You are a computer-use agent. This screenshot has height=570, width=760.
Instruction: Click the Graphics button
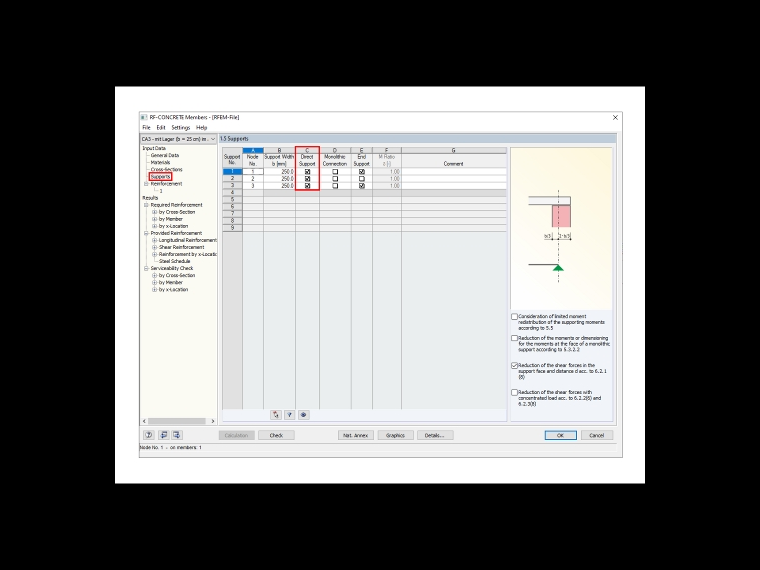[396, 435]
